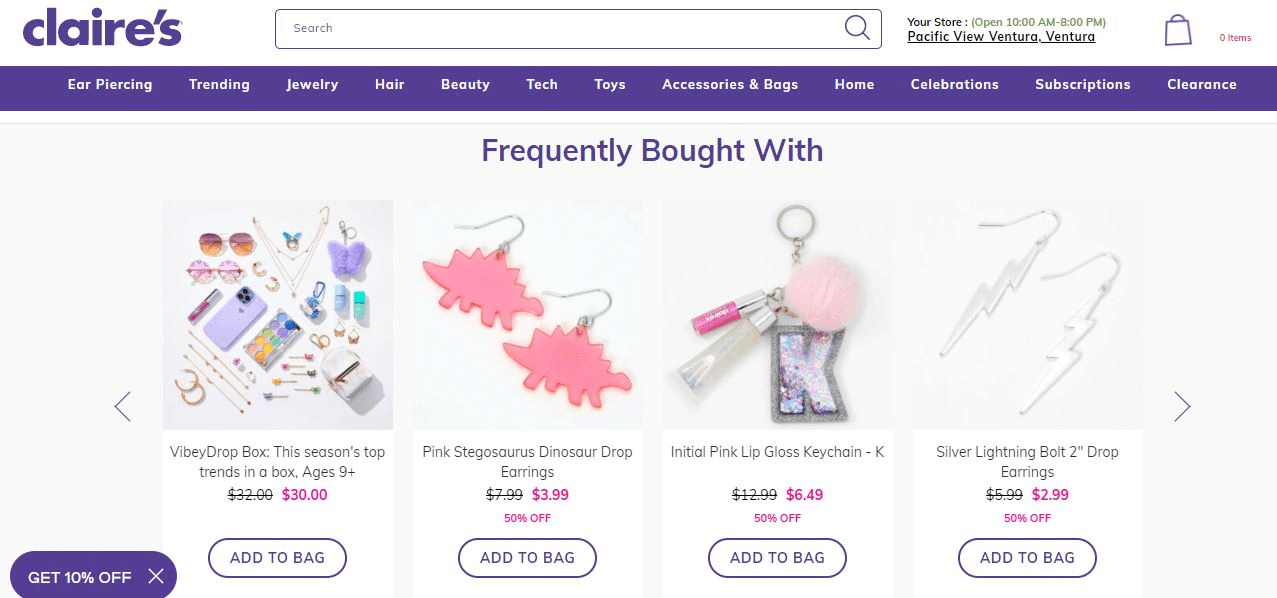The height and width of the screenshot is (598, 1277).
Task: Open the shopping bag icon
Action: coord(1178,30)
